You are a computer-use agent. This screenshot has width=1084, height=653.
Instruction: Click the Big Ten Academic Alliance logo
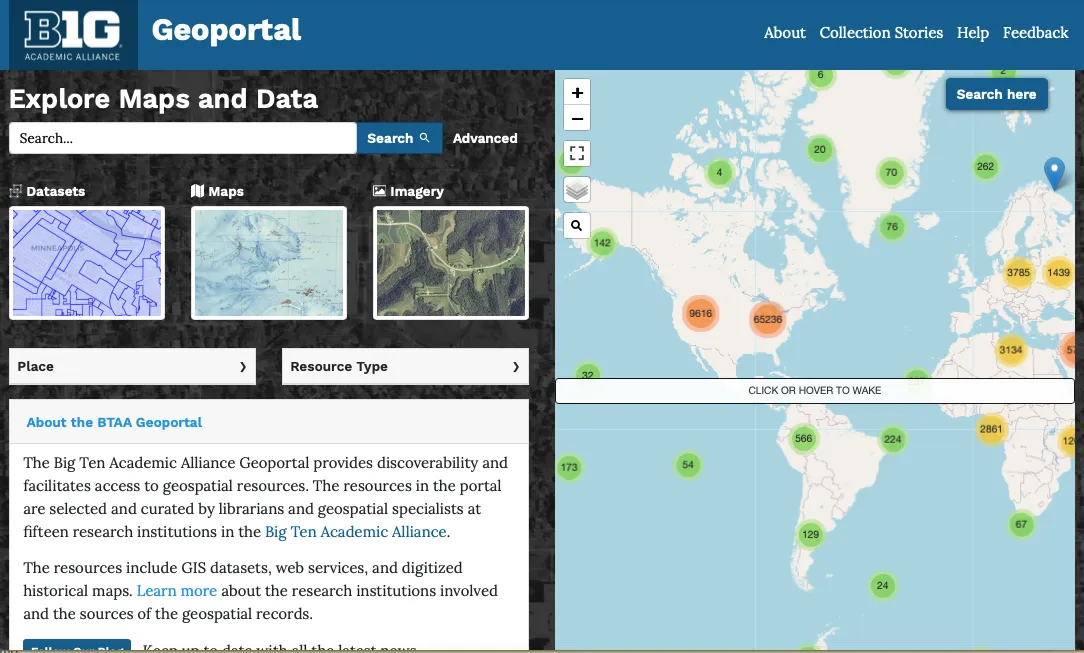click(x=72, y=36)
